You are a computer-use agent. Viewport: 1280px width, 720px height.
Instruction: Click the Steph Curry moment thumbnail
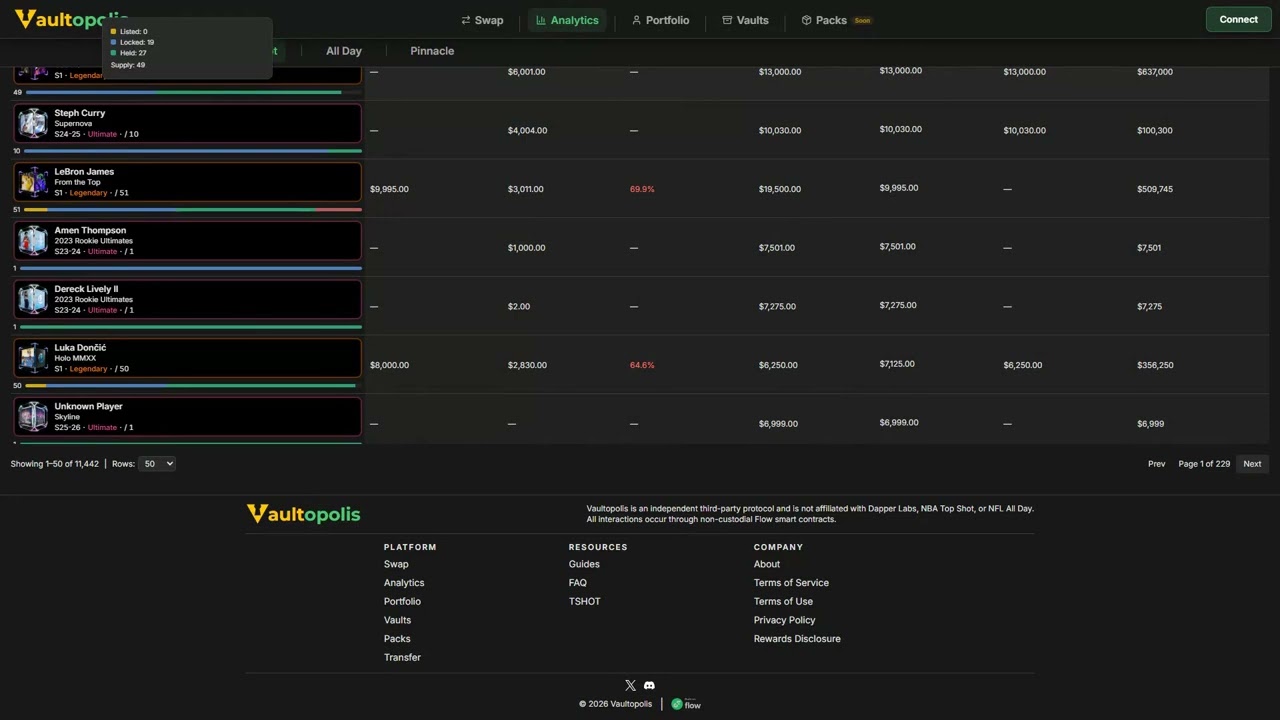[x=33, y=123]
